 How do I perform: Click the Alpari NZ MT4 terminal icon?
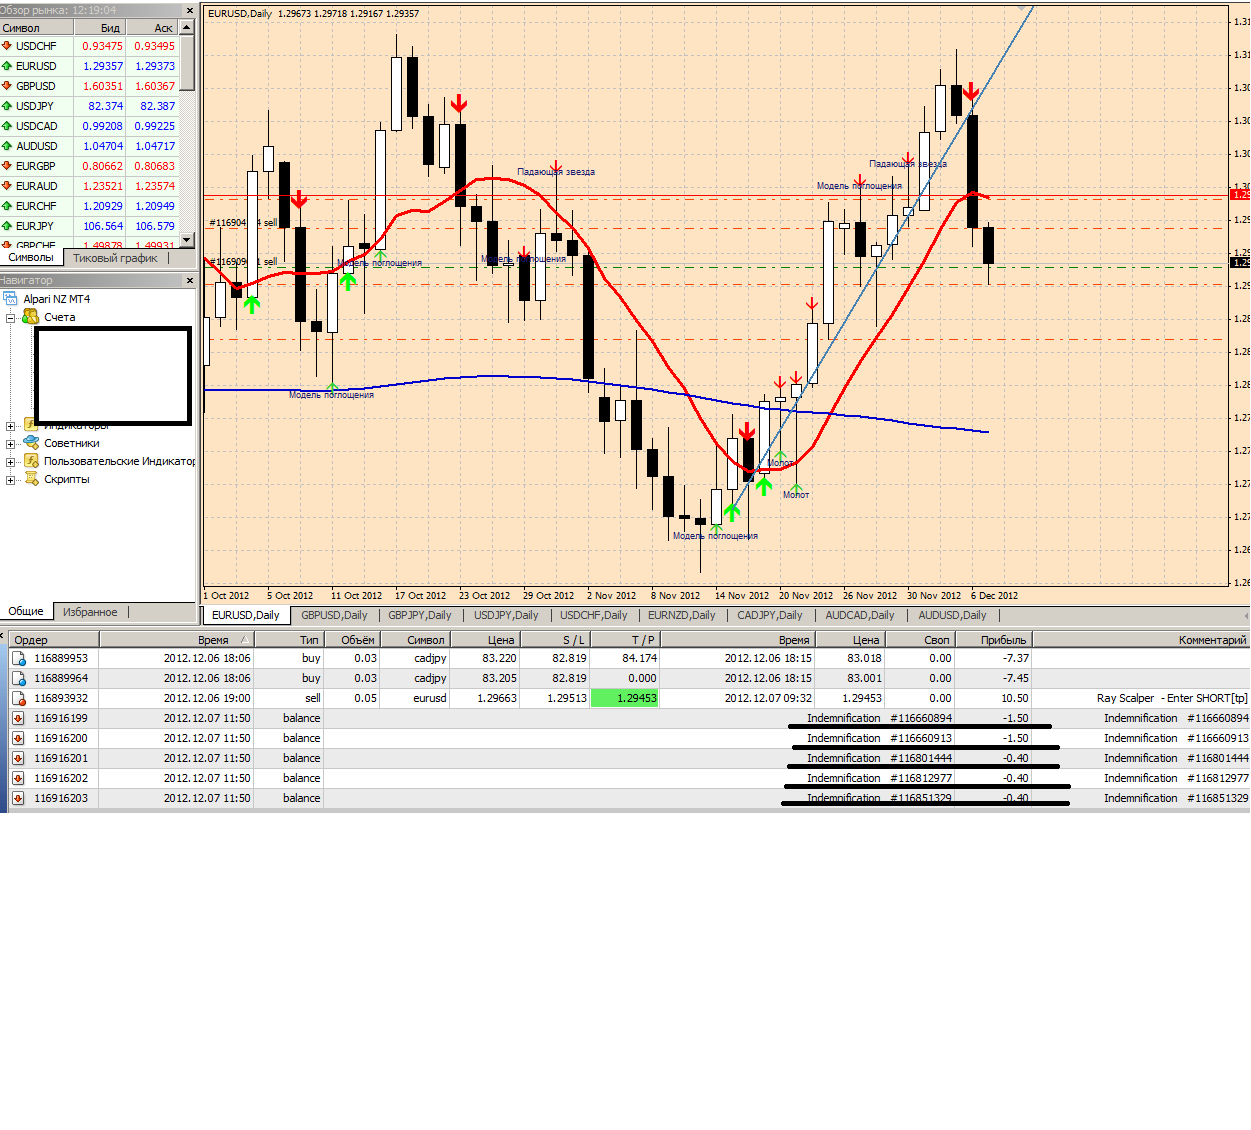pos(11,299)
